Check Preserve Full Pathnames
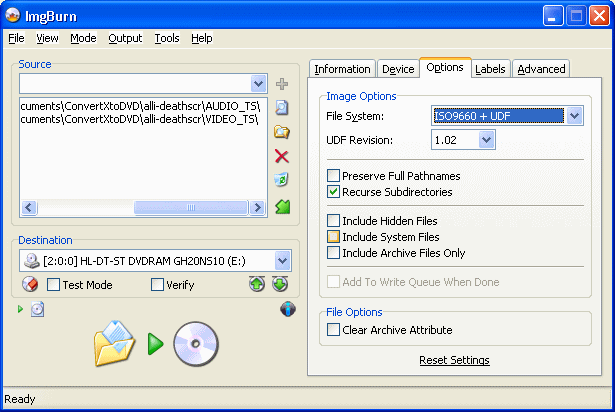 click(x=333, y=175)
